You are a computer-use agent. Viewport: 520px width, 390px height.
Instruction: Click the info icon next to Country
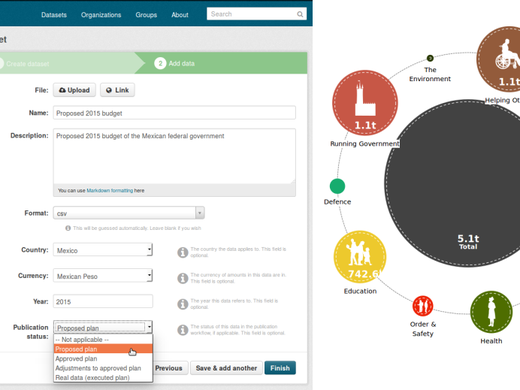point(183,252)
